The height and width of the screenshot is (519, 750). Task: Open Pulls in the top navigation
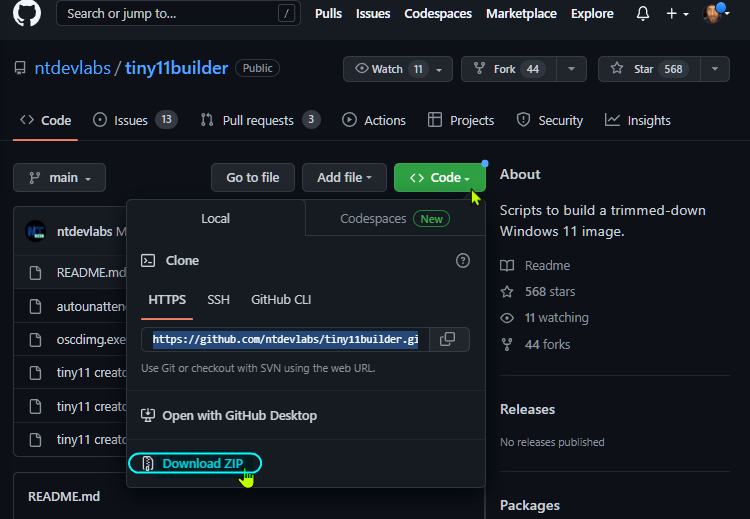coord(328,13)
